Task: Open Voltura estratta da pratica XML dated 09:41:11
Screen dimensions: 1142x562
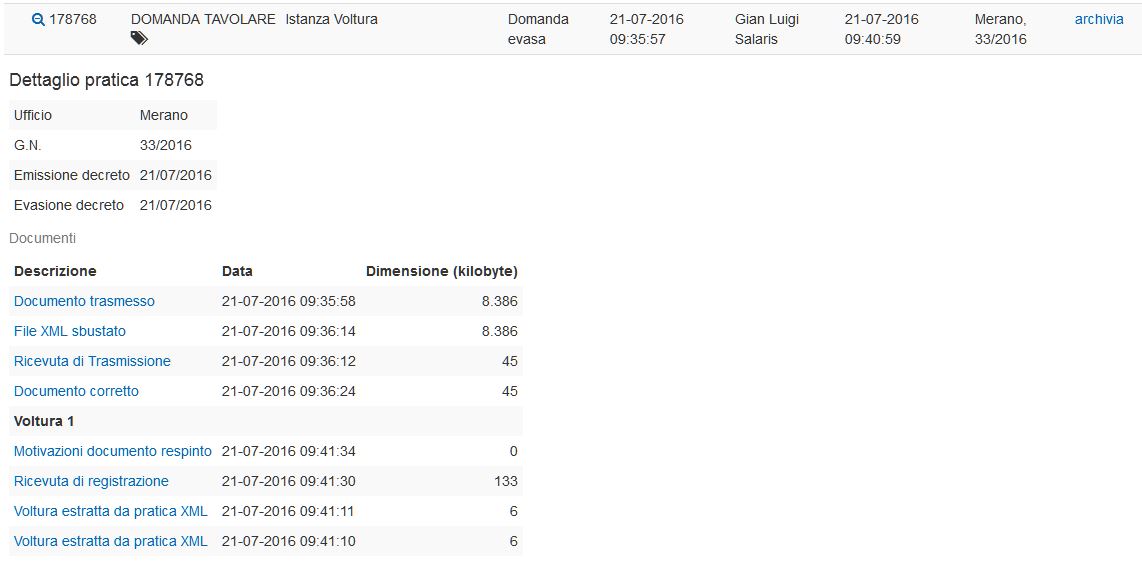Action: click(x=111, y=511)
